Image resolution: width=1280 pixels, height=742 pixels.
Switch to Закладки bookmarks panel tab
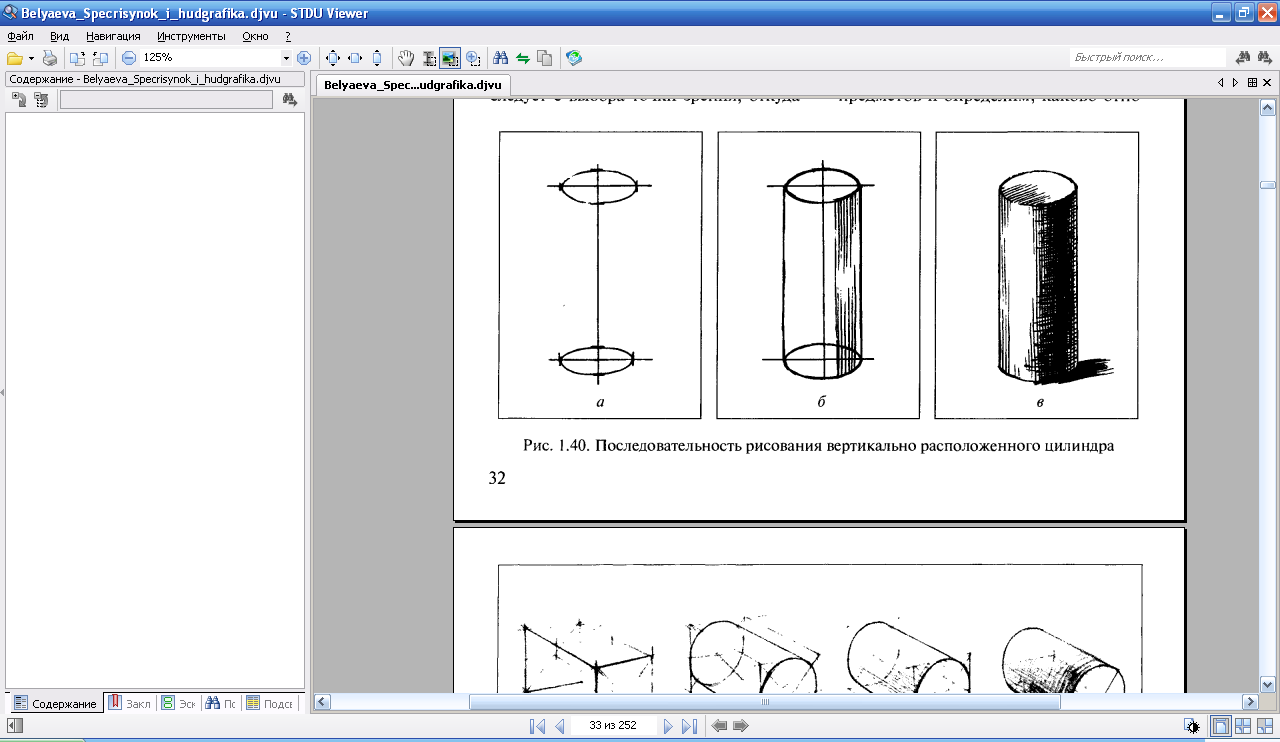(130, 704)
